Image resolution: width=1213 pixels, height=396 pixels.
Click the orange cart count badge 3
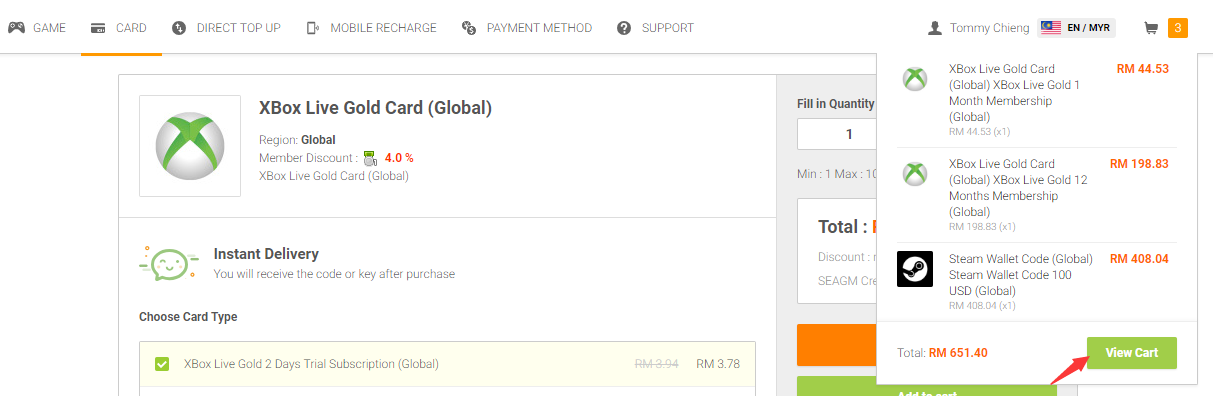pos(1178,28)
